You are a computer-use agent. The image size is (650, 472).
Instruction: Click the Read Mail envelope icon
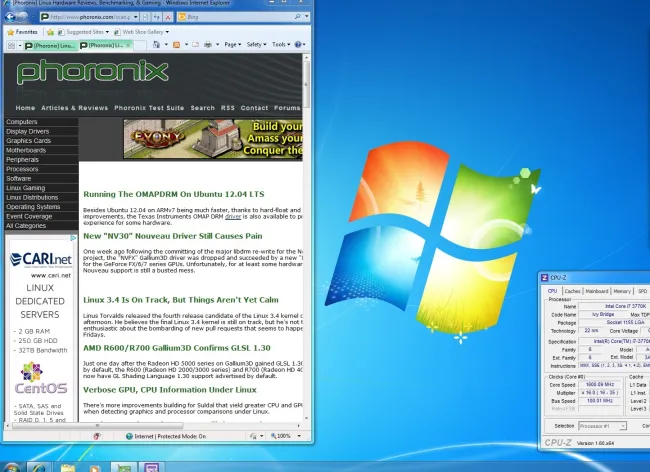pos(195,45)
